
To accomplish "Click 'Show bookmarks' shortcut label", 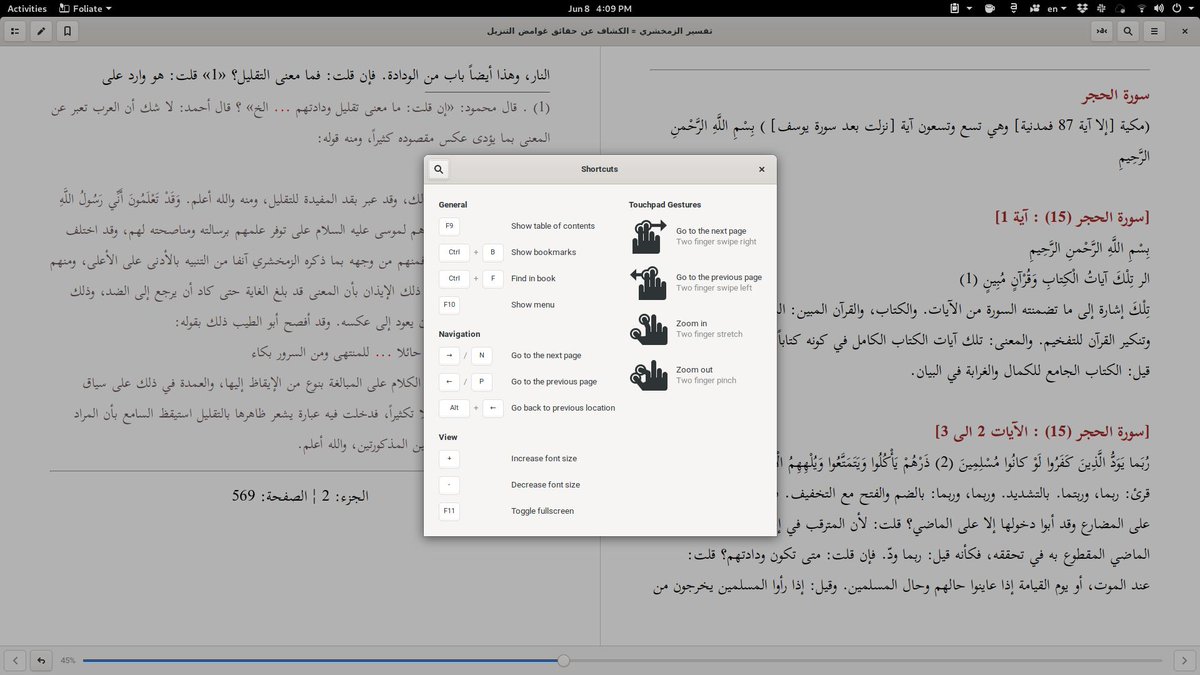I will click(543, 252).
